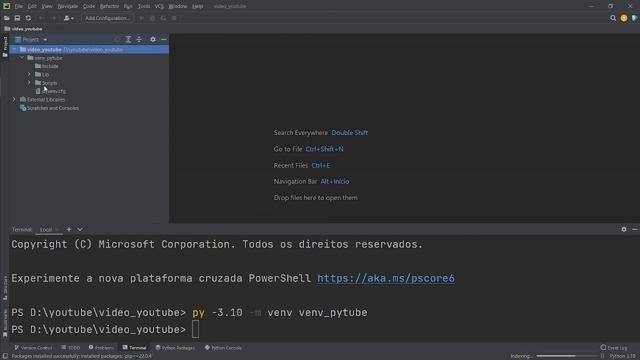
Task: Toggle the Bookmarks side tool window tab
Action: point(5,323)
